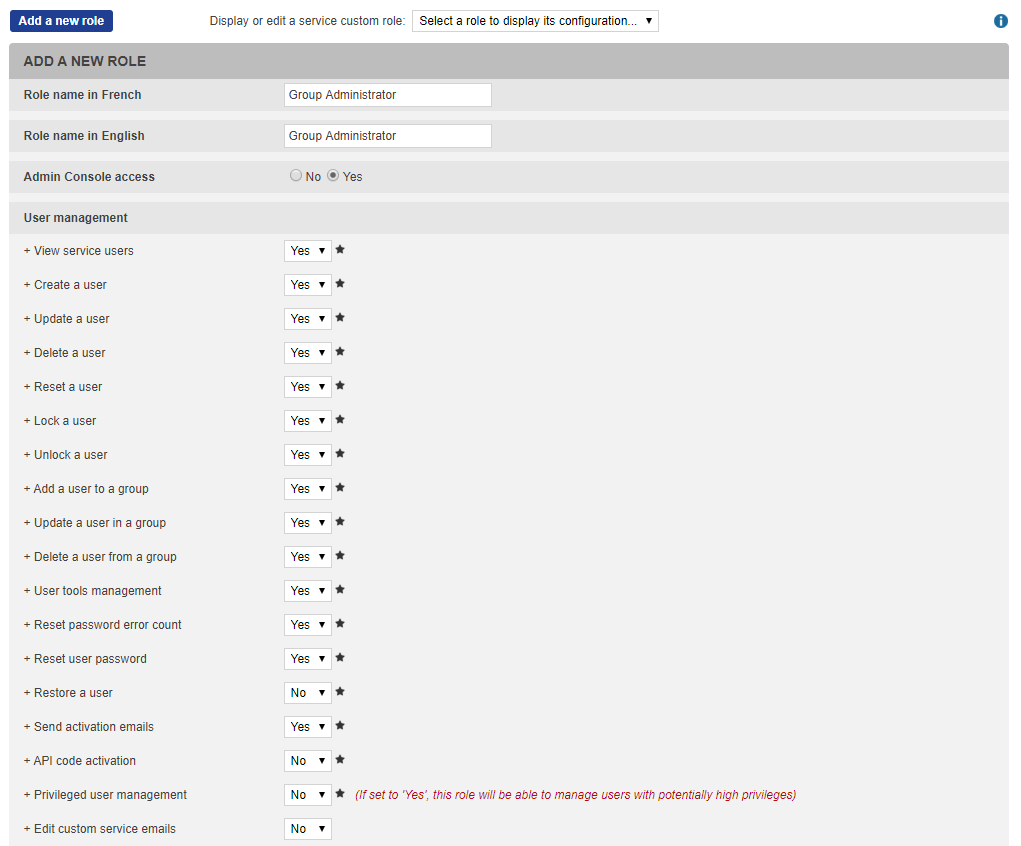This screenshot has width=1021, height=846.
Task: Click the star icon next to User tools management
Action: tap(340, 590)
